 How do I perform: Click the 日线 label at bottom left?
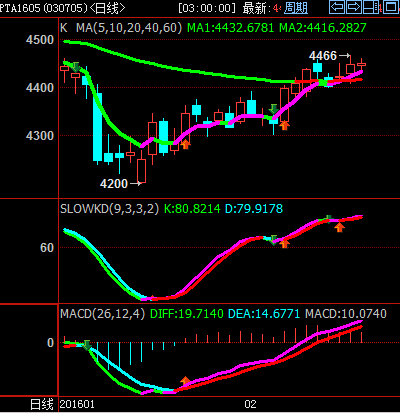tap(42, 404)
